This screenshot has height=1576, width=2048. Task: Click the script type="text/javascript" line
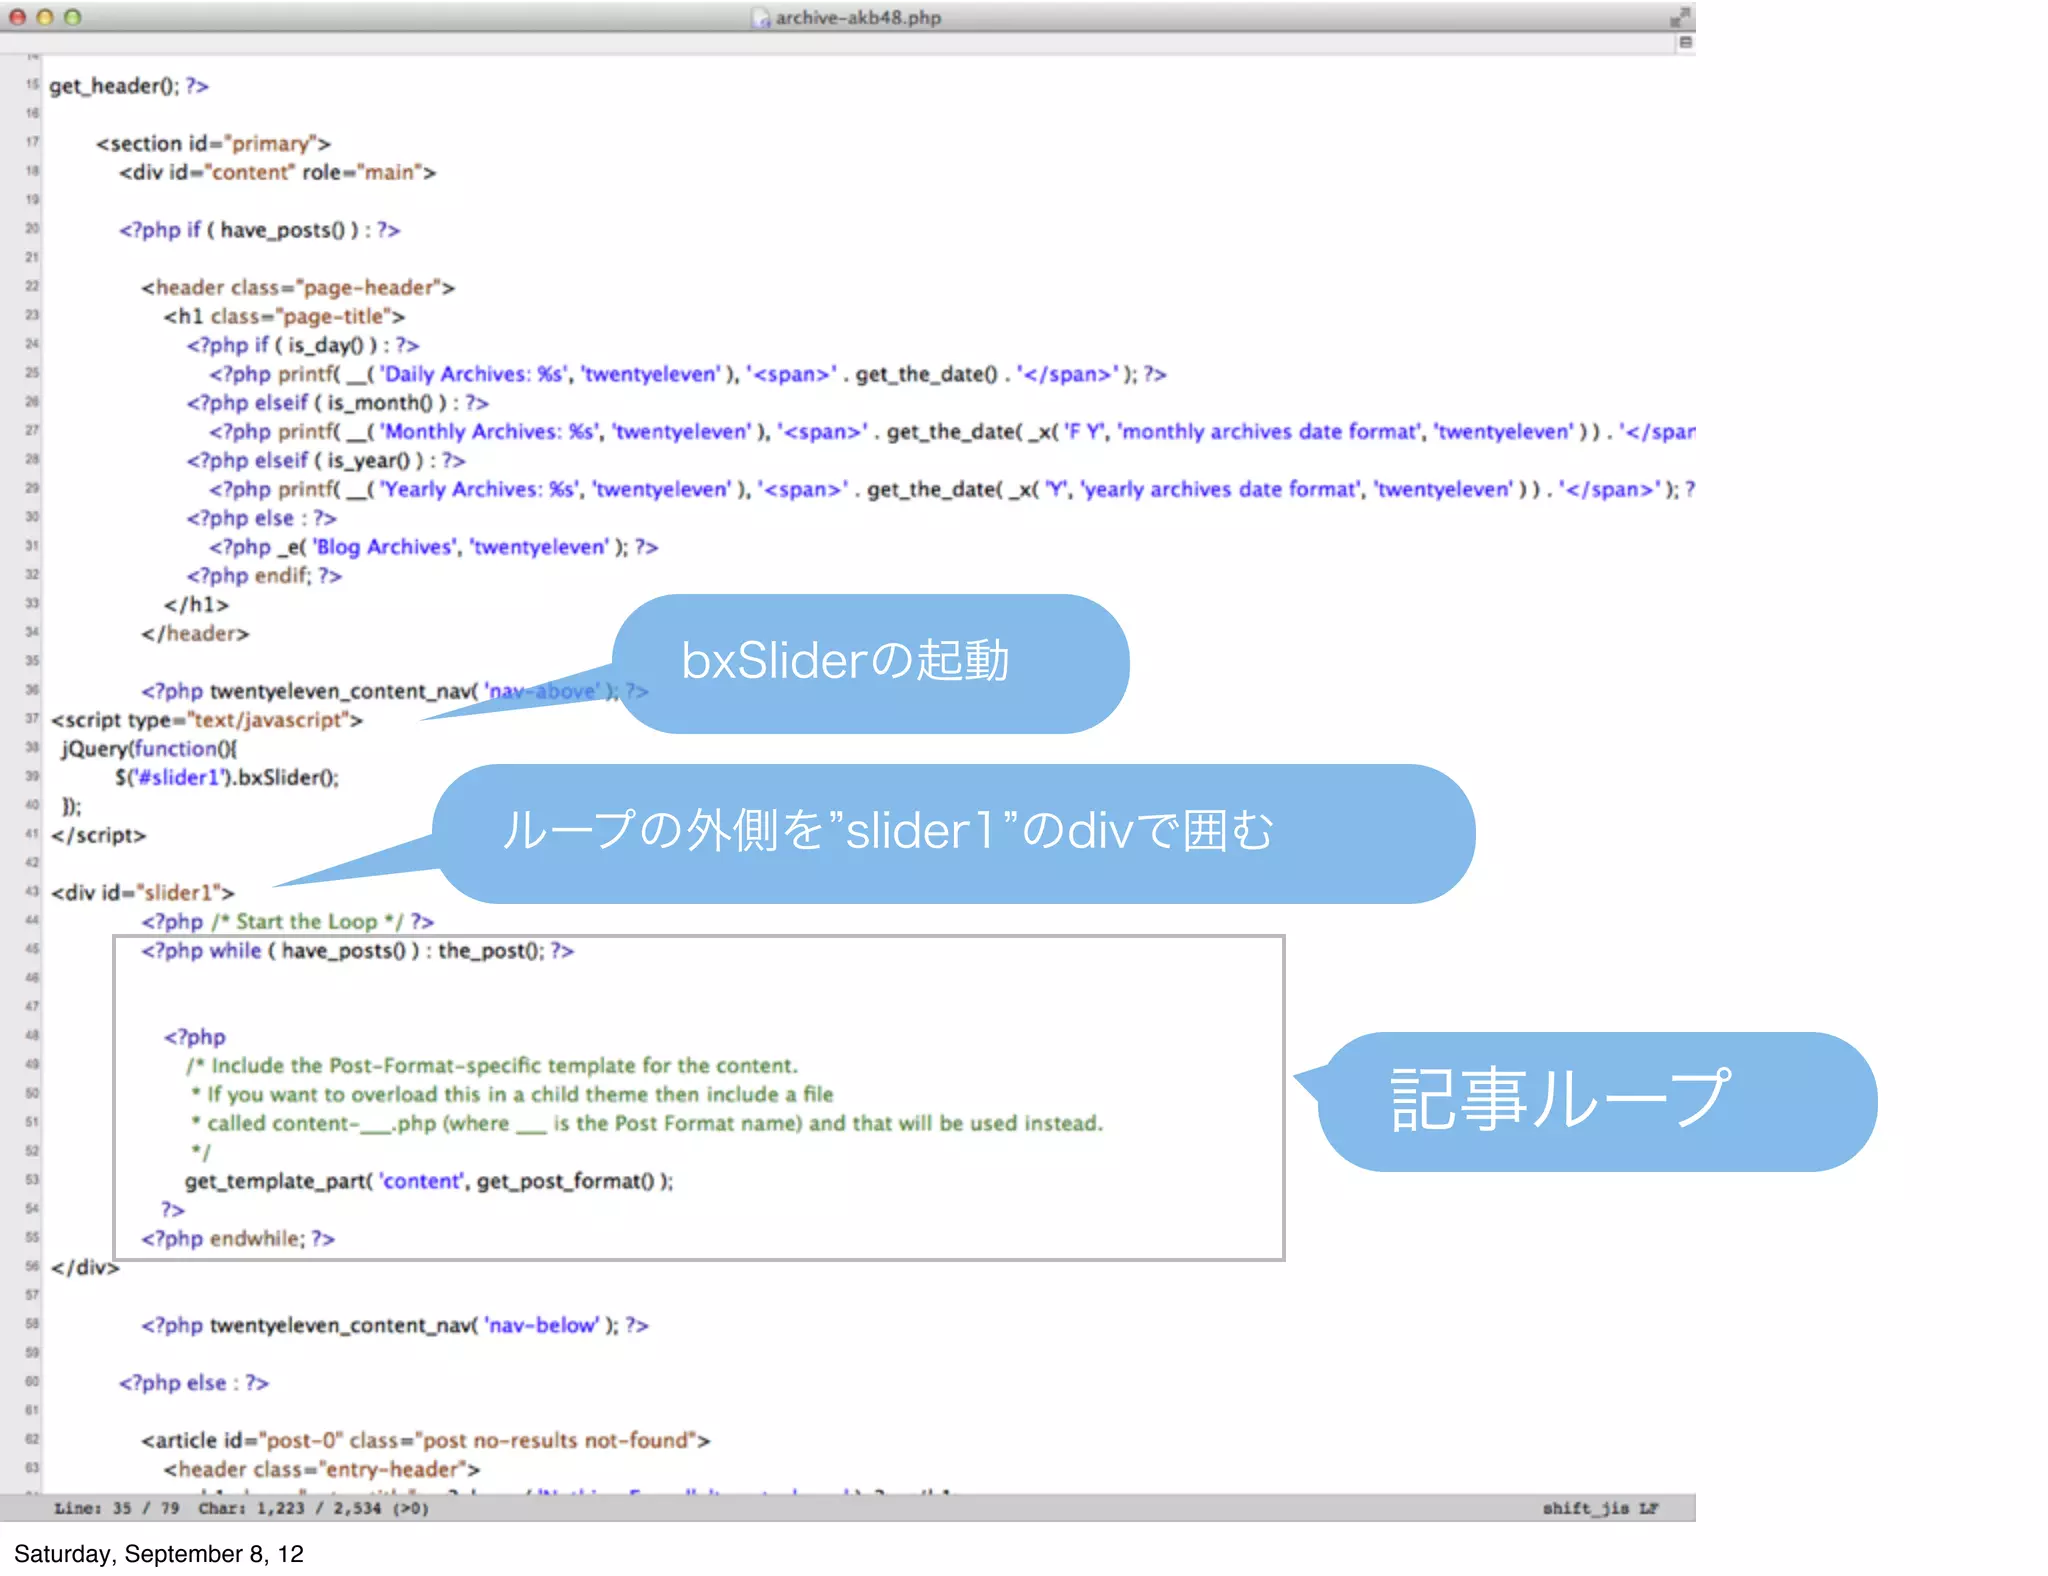point(206,721)
